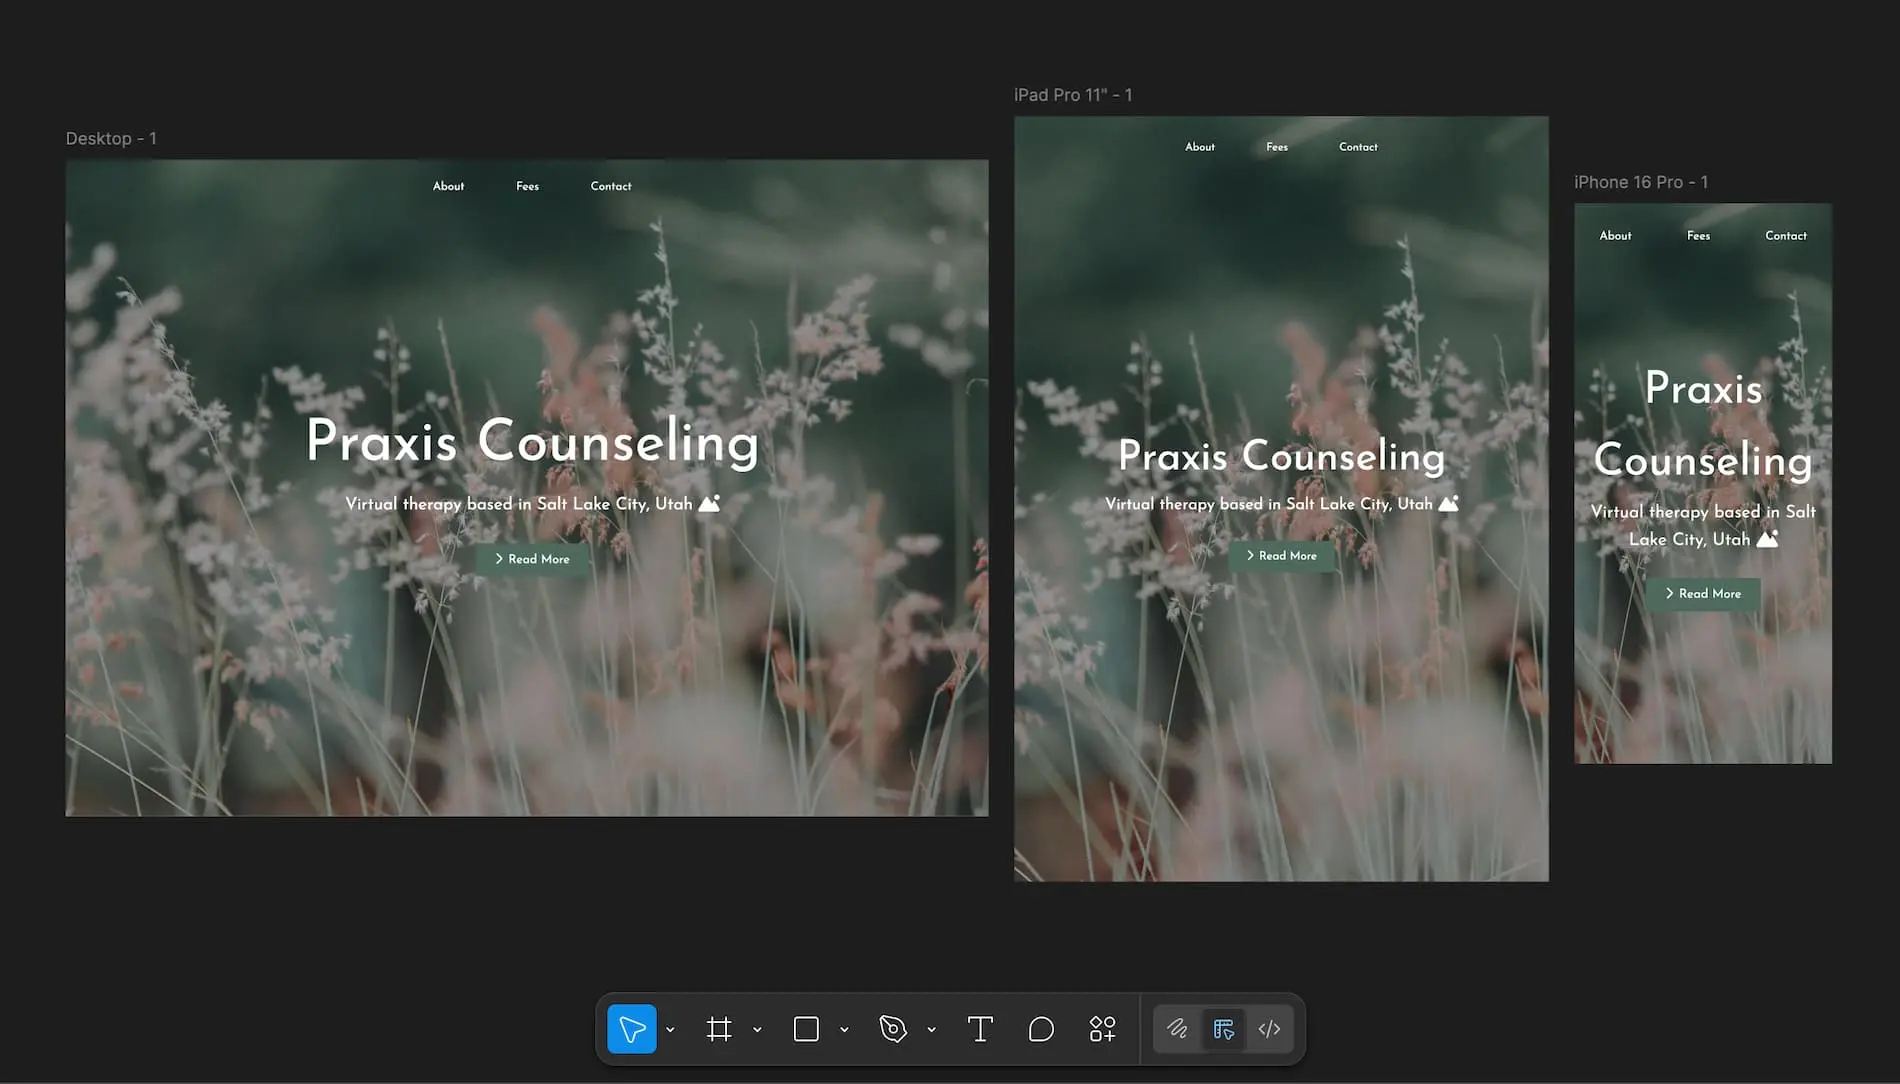This screenshot has width=1900, height=1084.
Task: Click Read More on the Desktop design
Action: [533, 559]
